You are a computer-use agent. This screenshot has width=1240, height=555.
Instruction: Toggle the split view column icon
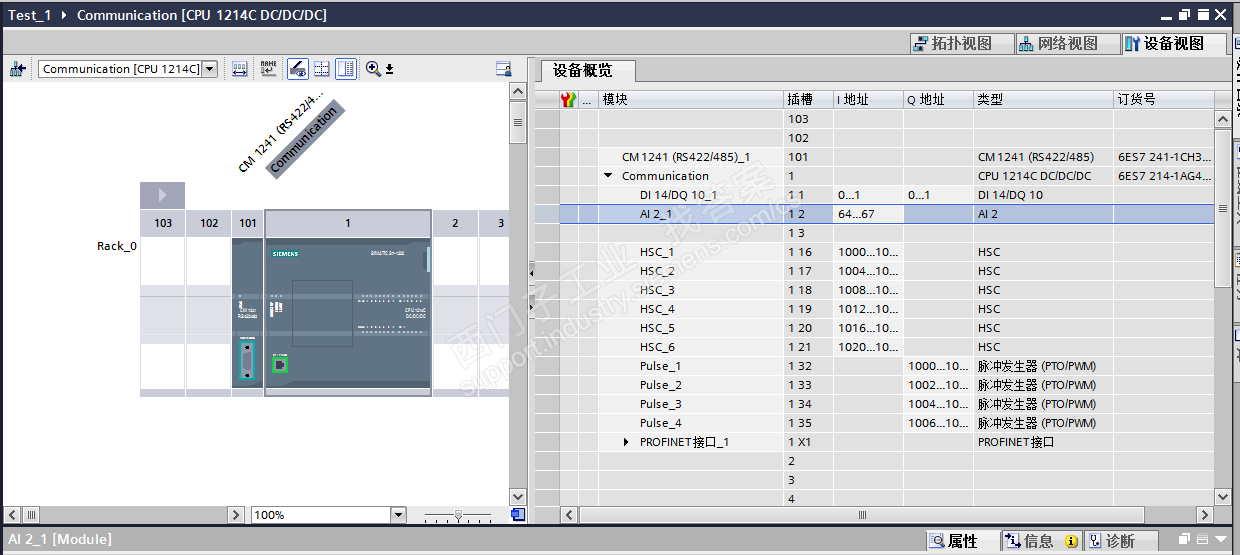pos(346,69)
